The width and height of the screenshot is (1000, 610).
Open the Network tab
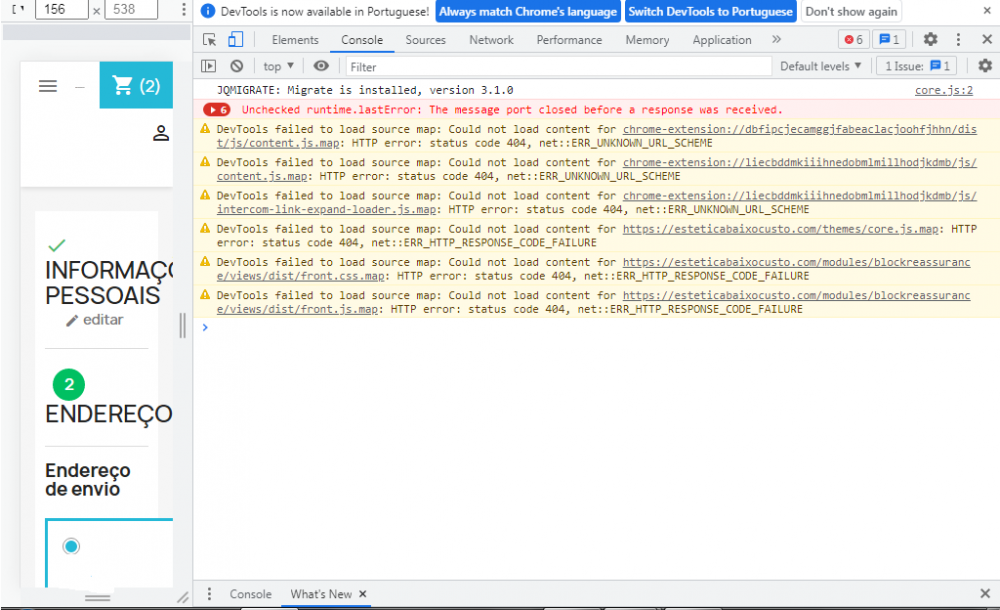[491, 40]
